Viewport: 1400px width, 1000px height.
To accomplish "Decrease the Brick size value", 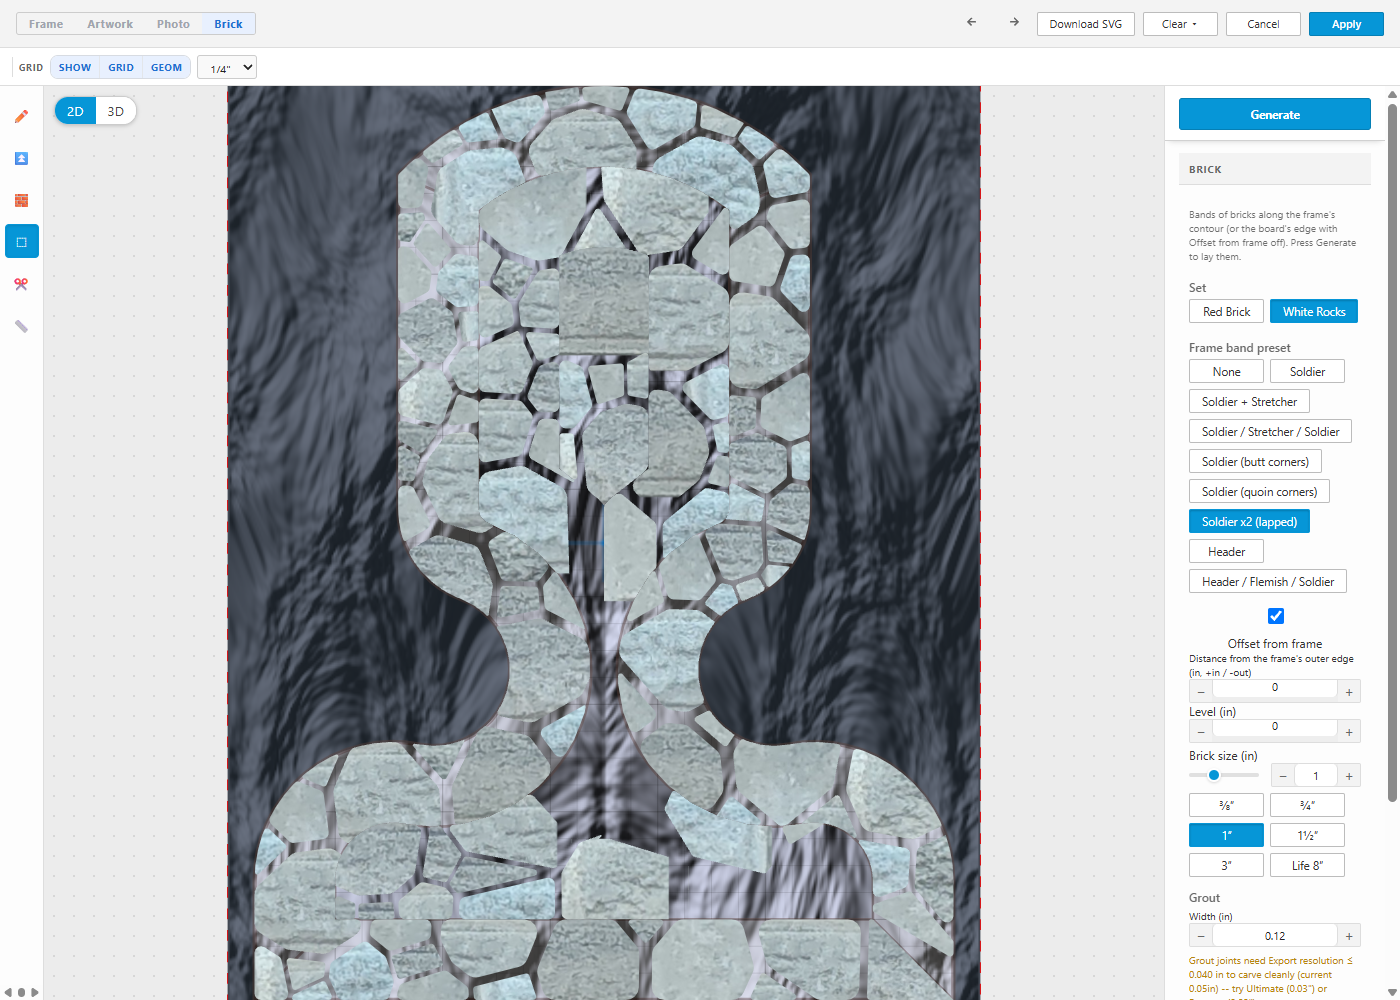I will click(x=1283, y=776).
